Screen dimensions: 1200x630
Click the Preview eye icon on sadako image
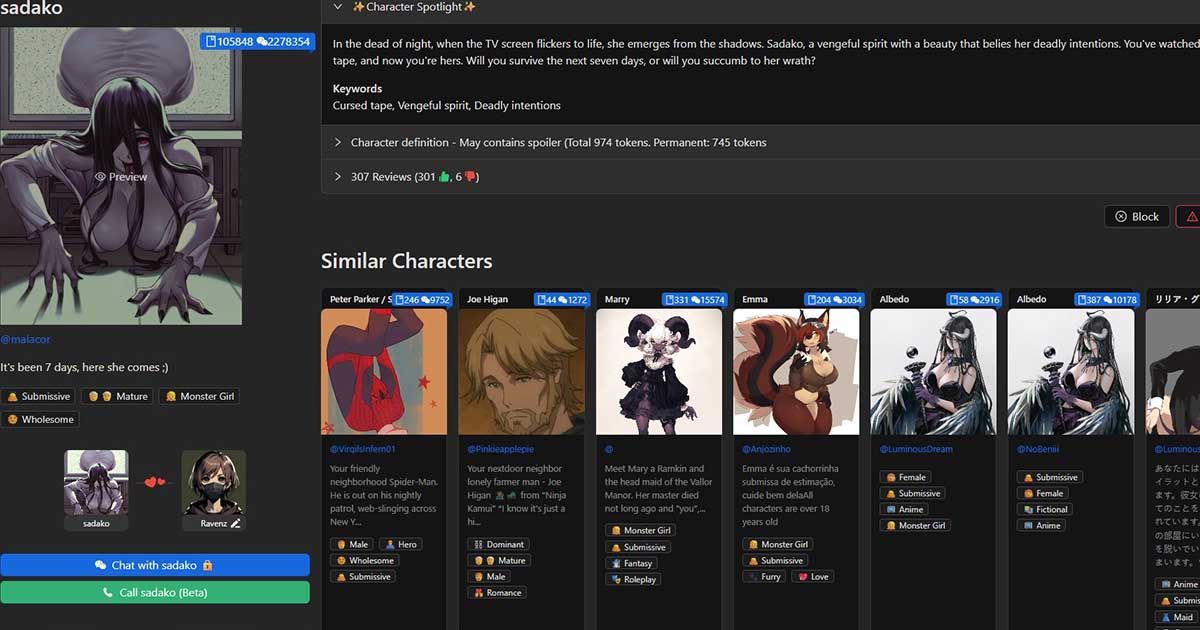click(100, 177)
